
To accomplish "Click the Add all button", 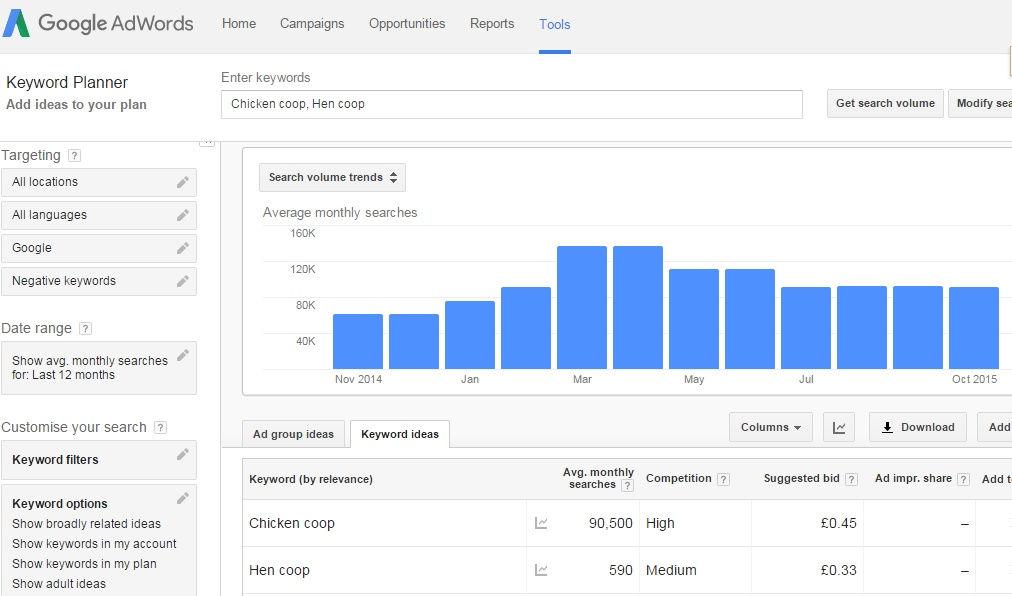I will point(995,427).
